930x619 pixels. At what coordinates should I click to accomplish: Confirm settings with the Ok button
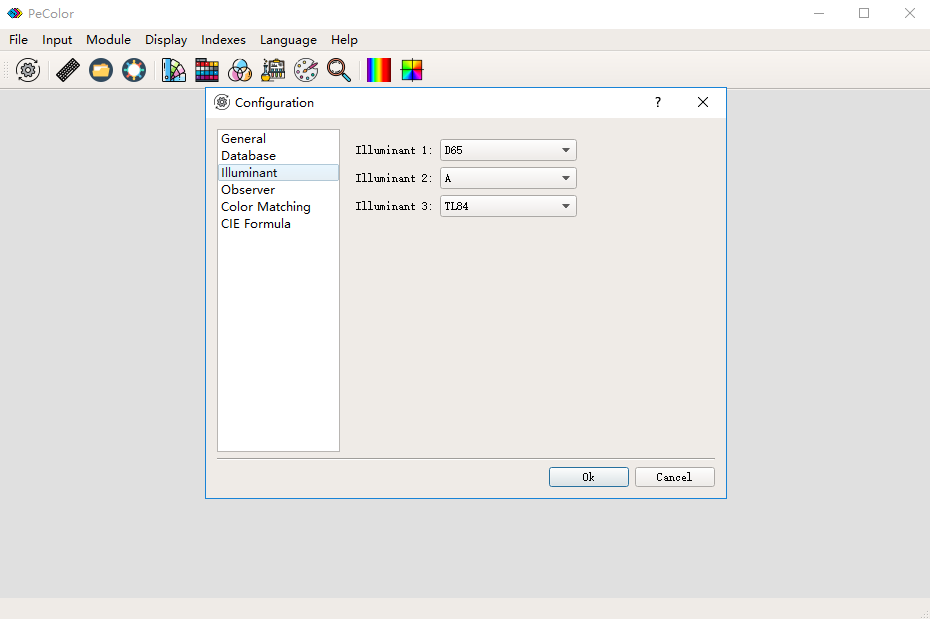click(588, 477)
